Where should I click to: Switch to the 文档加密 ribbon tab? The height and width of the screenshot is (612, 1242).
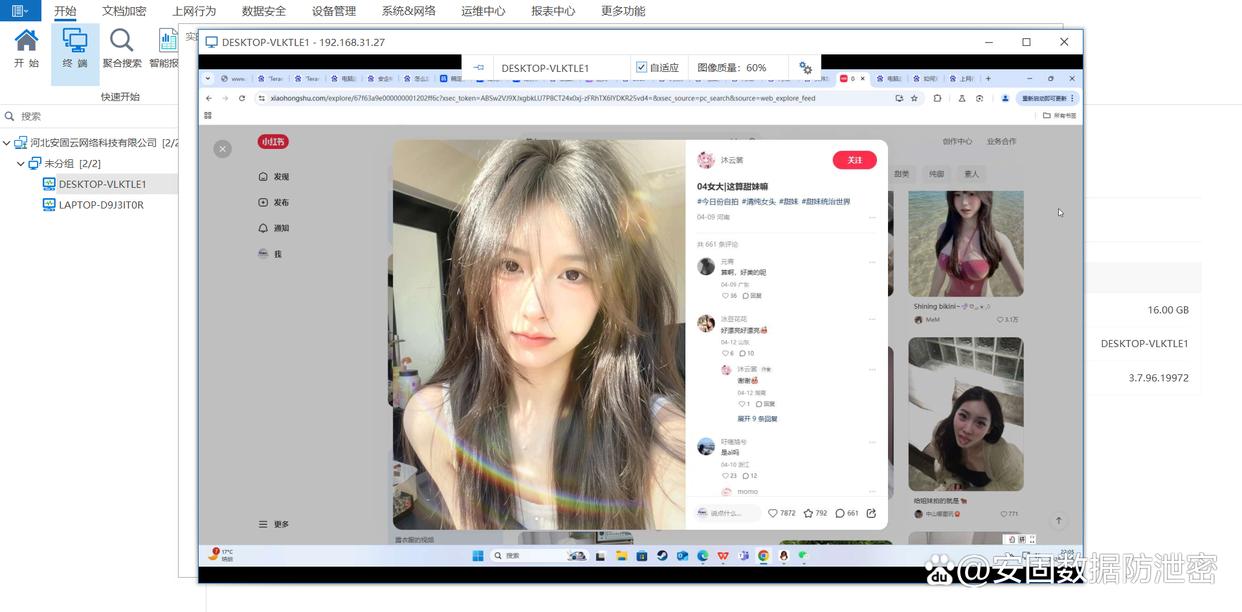click(124, 11)
